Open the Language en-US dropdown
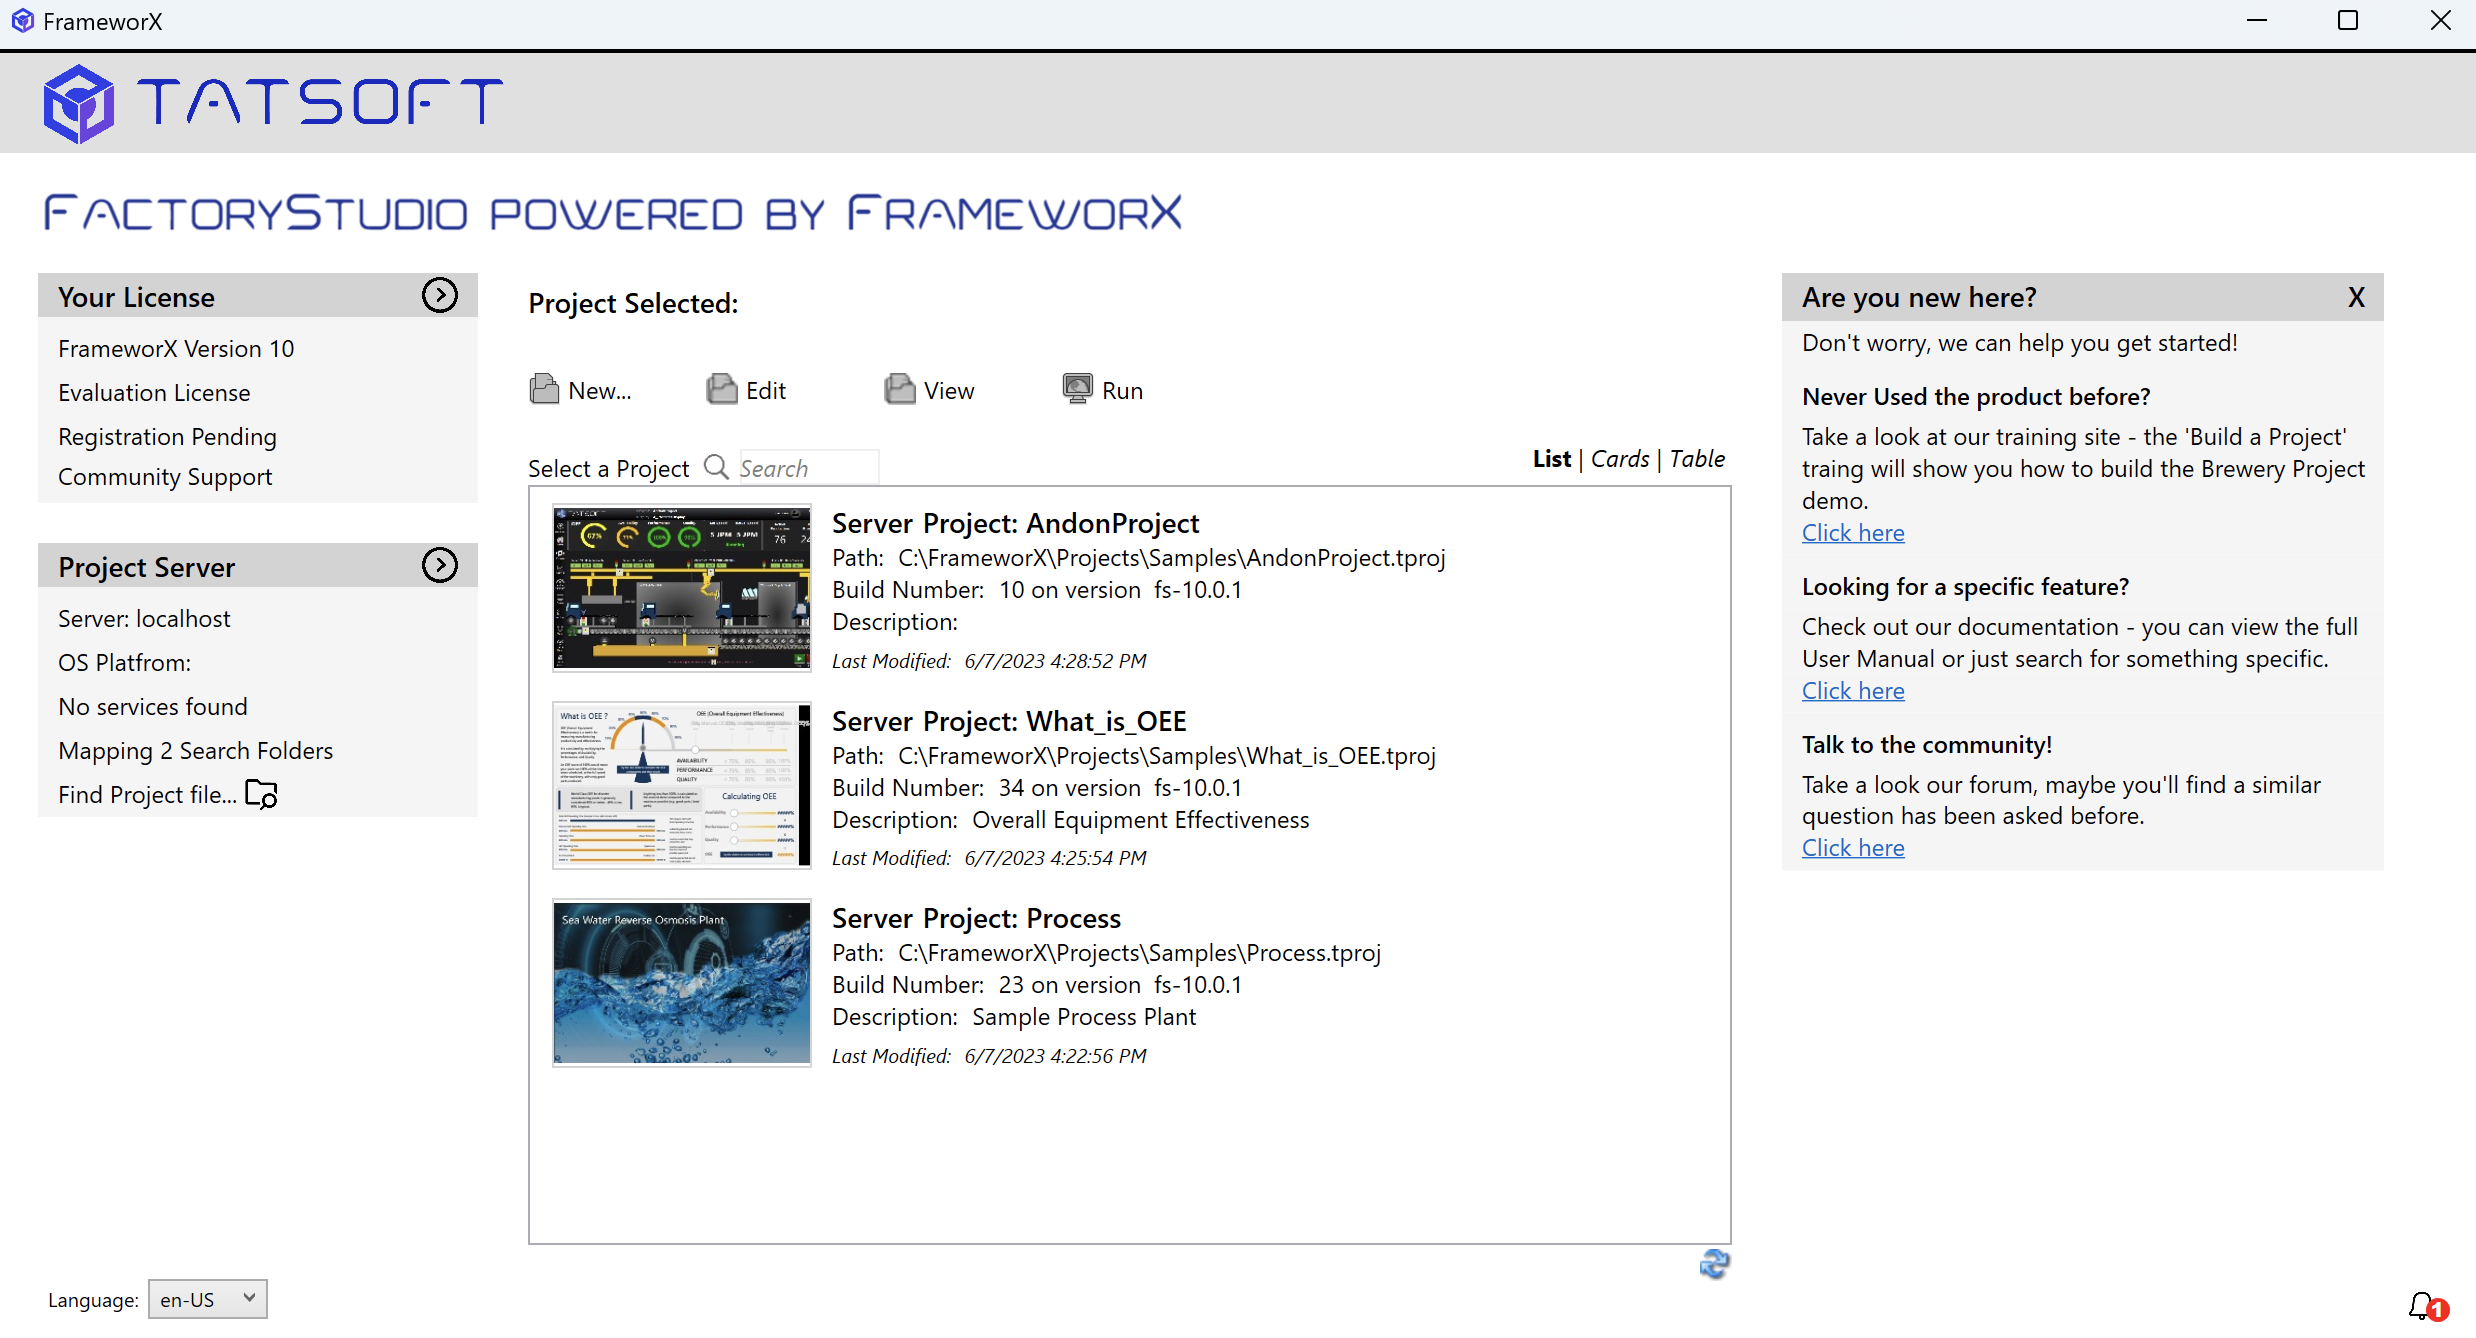This screenshot has height=1338, width=2476. pos(208,1299)
